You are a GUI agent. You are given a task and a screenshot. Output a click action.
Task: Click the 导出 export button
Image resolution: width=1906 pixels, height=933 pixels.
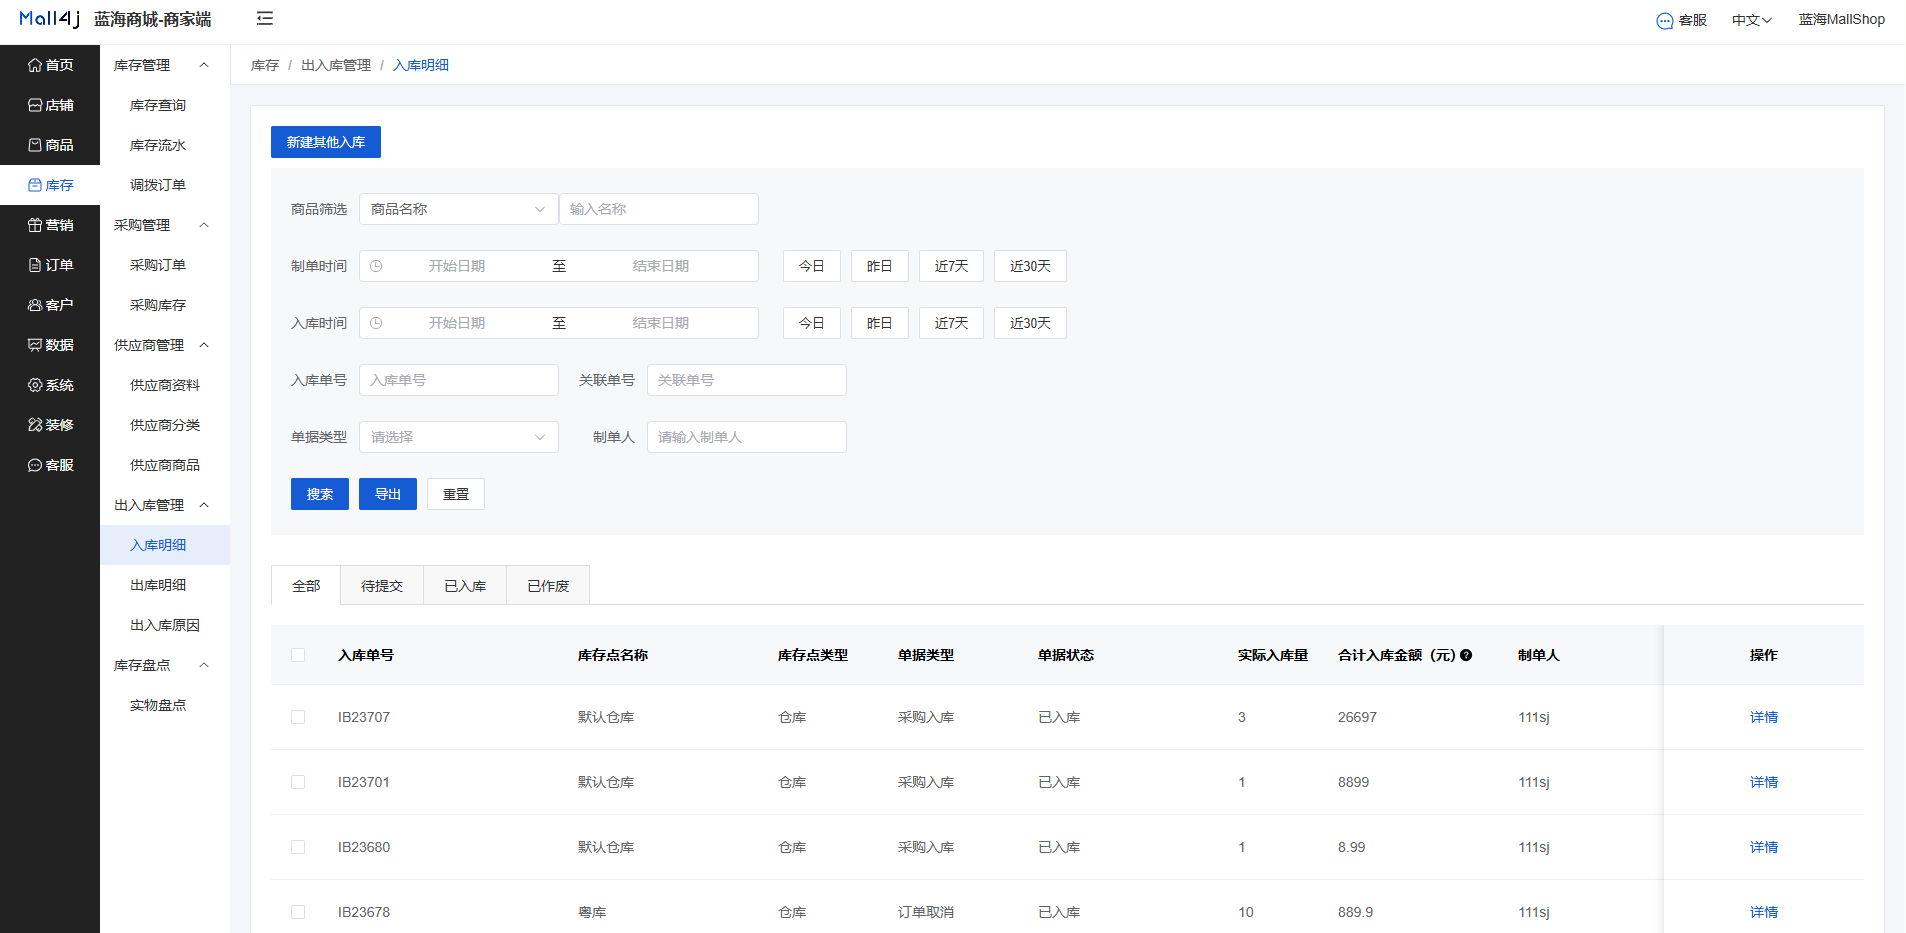pyautogui.click(x=388, y=494)
